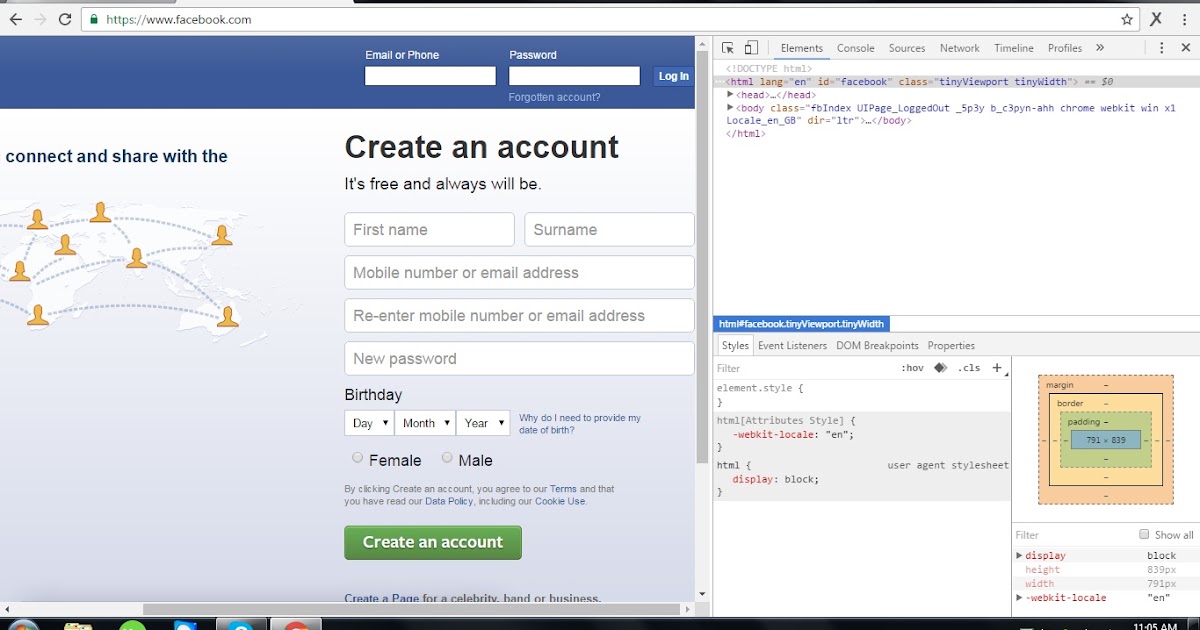
Task: Open the overflow chevron for more DevTools panels
Action: 1100,47
